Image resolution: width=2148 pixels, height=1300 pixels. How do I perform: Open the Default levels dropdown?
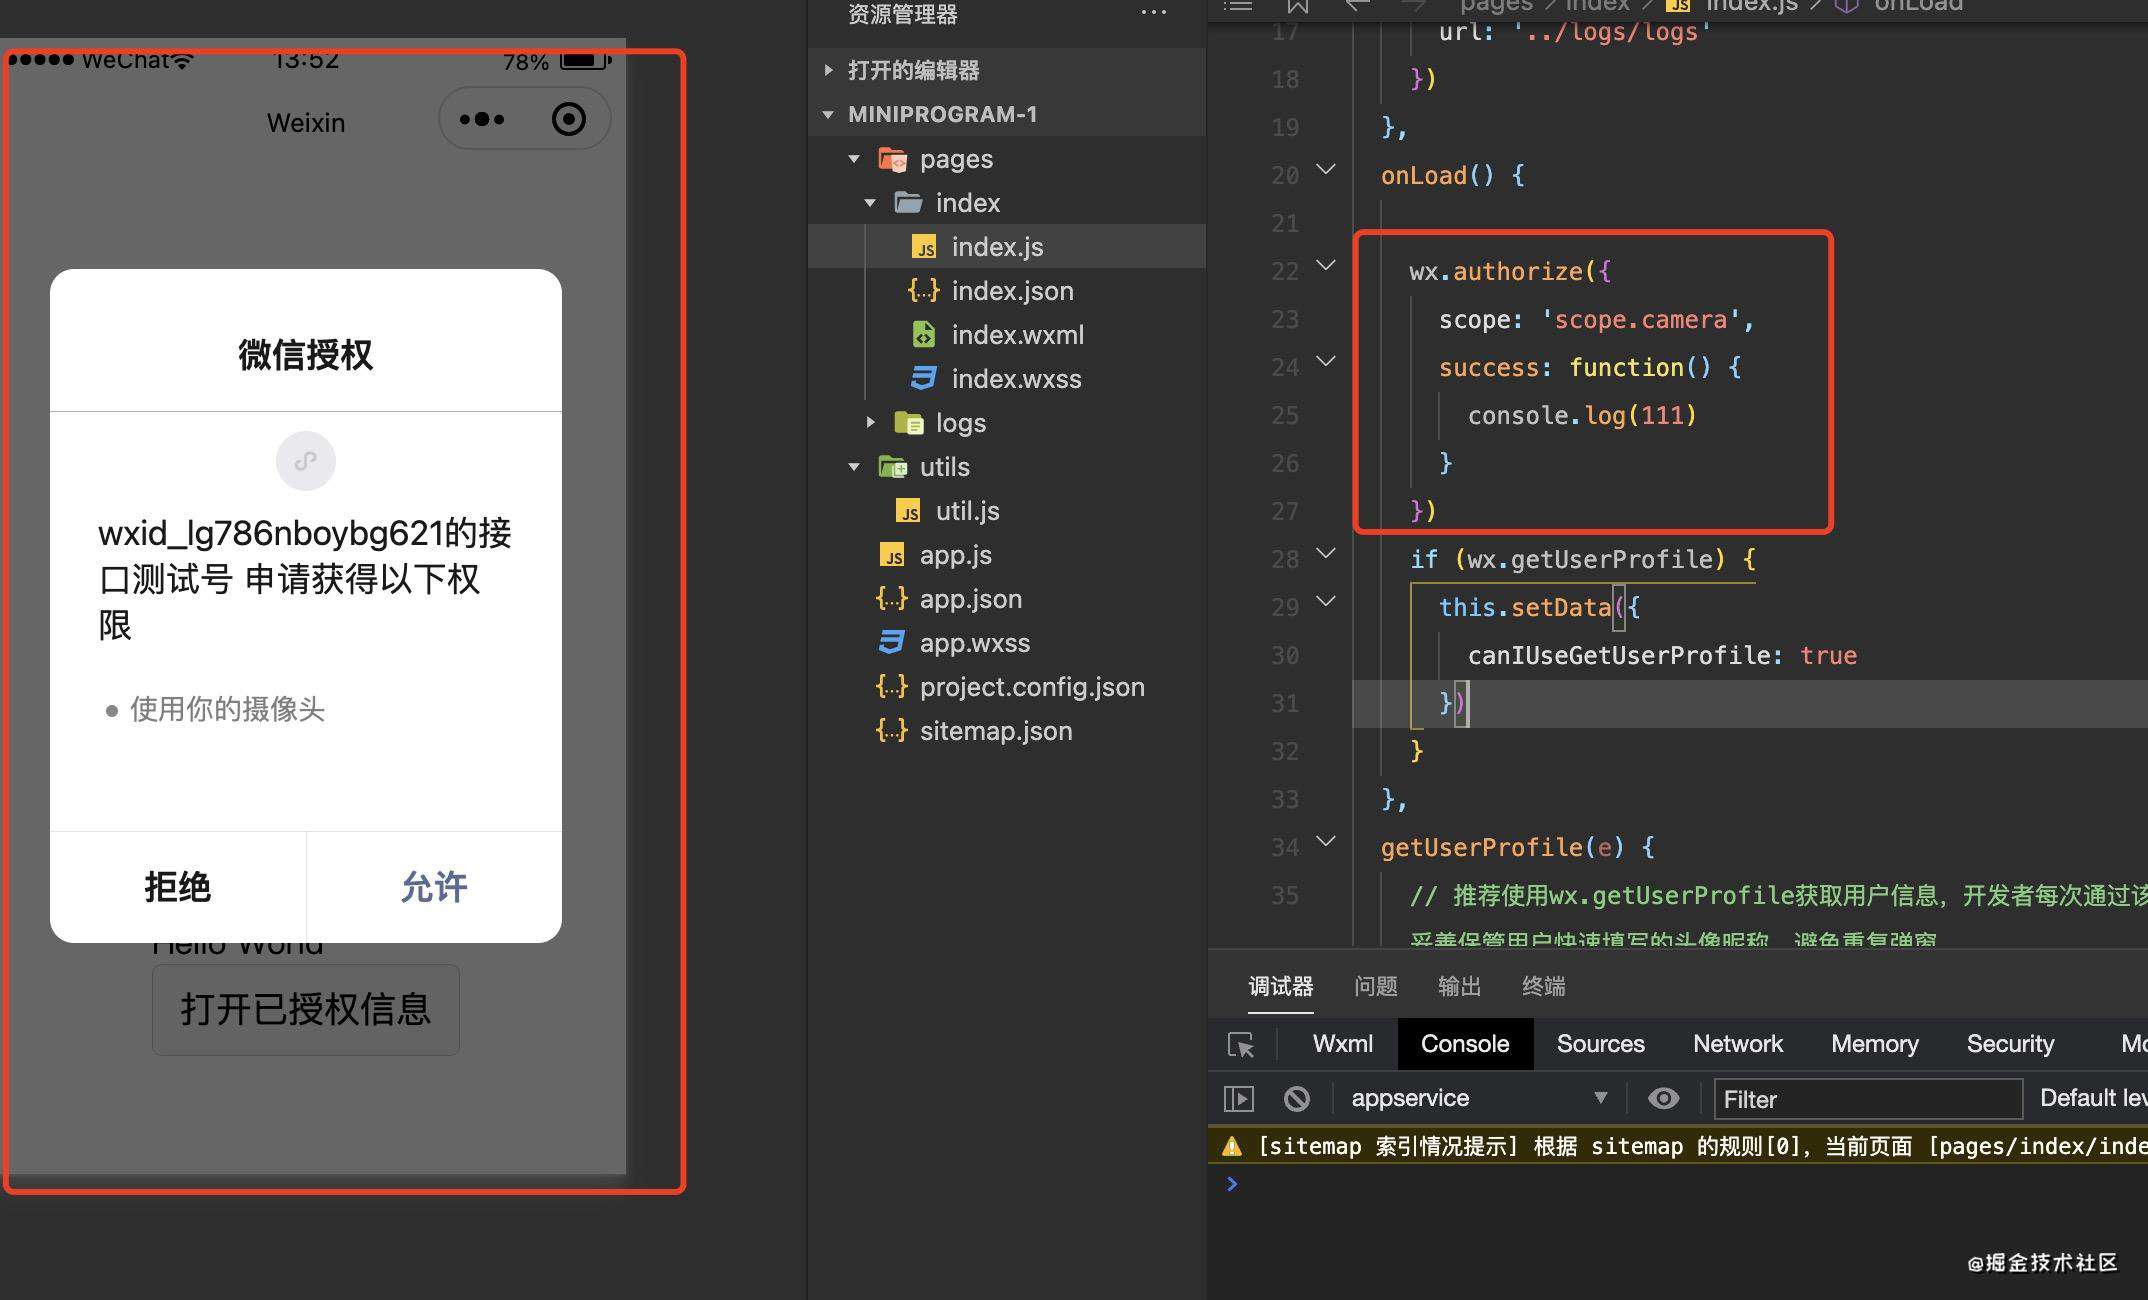[2092, 1098]
